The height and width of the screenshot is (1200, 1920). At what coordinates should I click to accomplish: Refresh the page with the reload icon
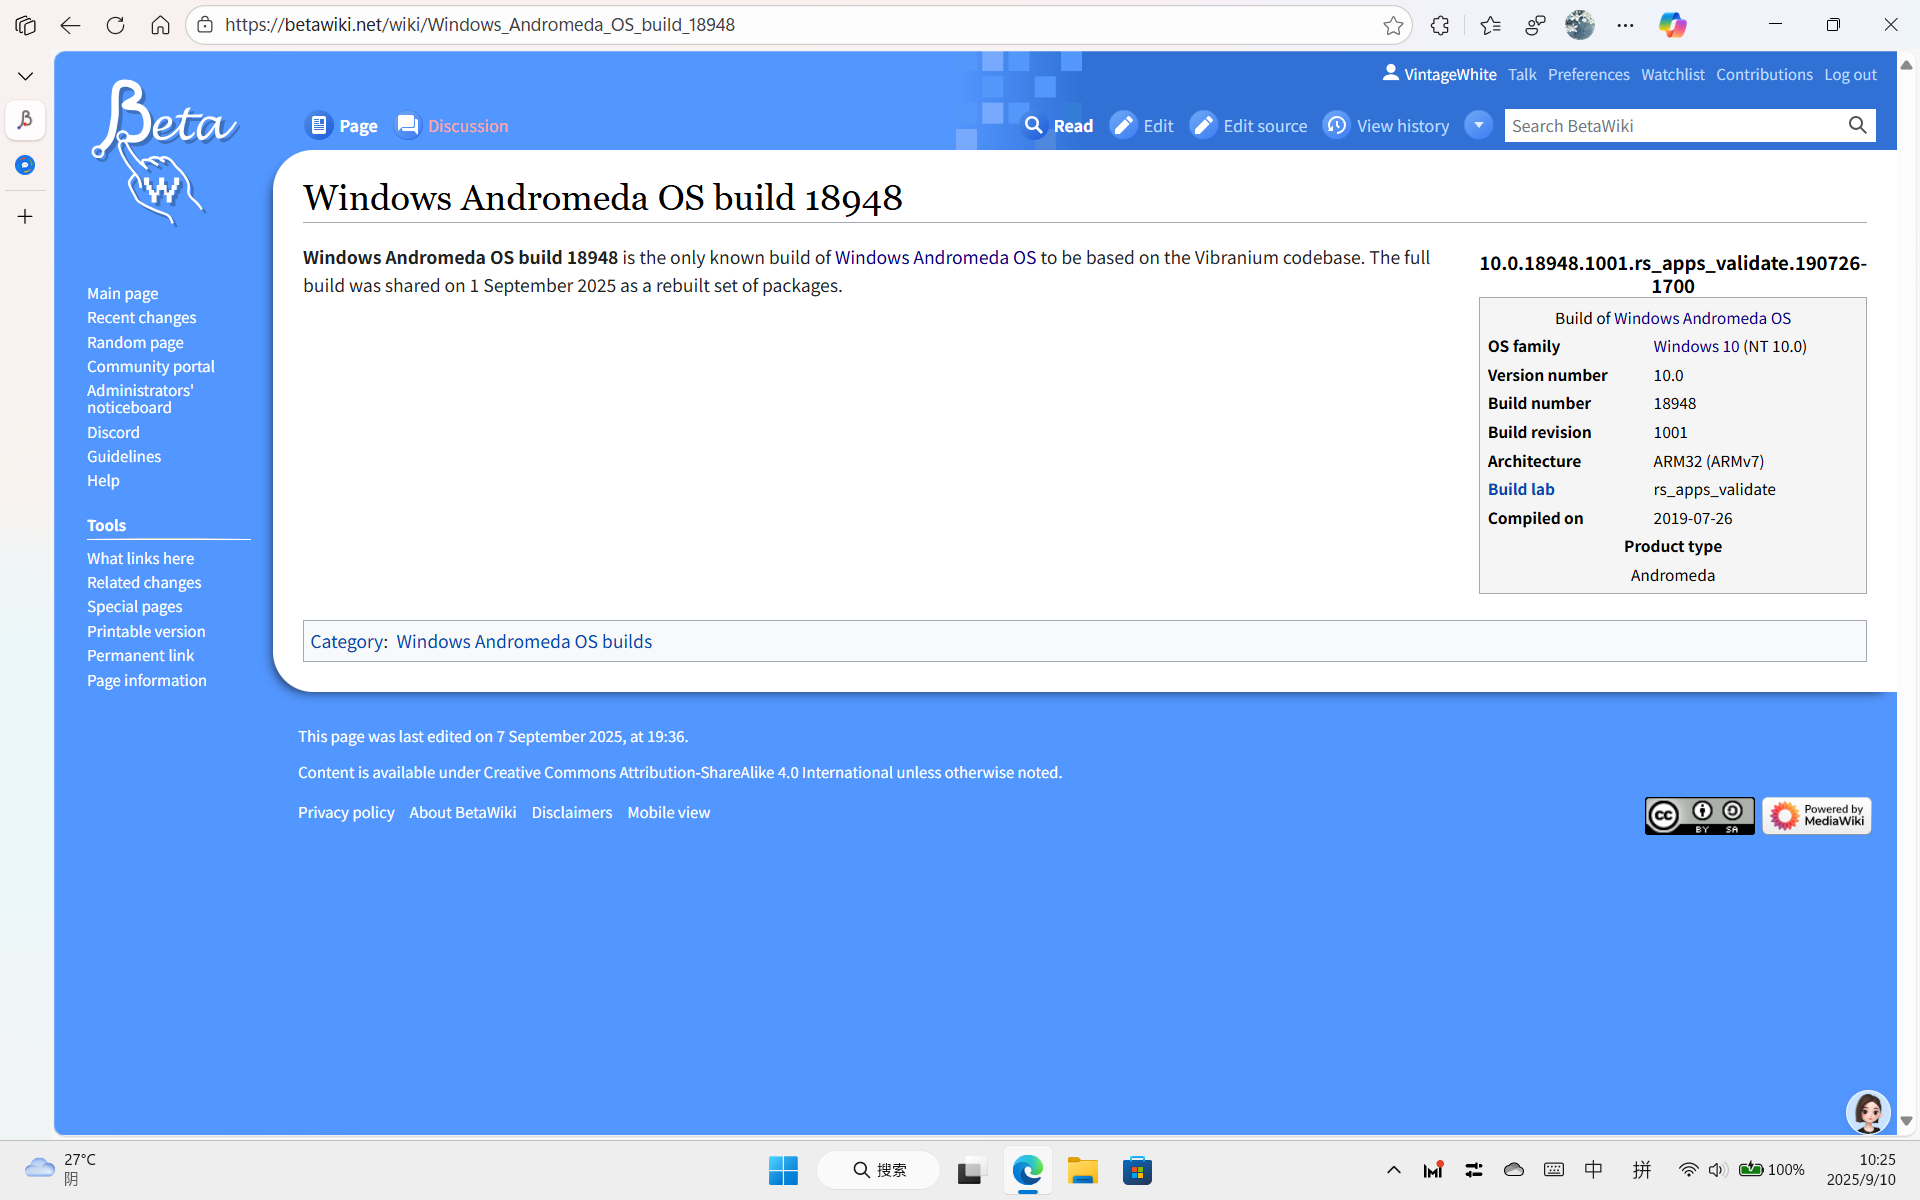(115, 25)
